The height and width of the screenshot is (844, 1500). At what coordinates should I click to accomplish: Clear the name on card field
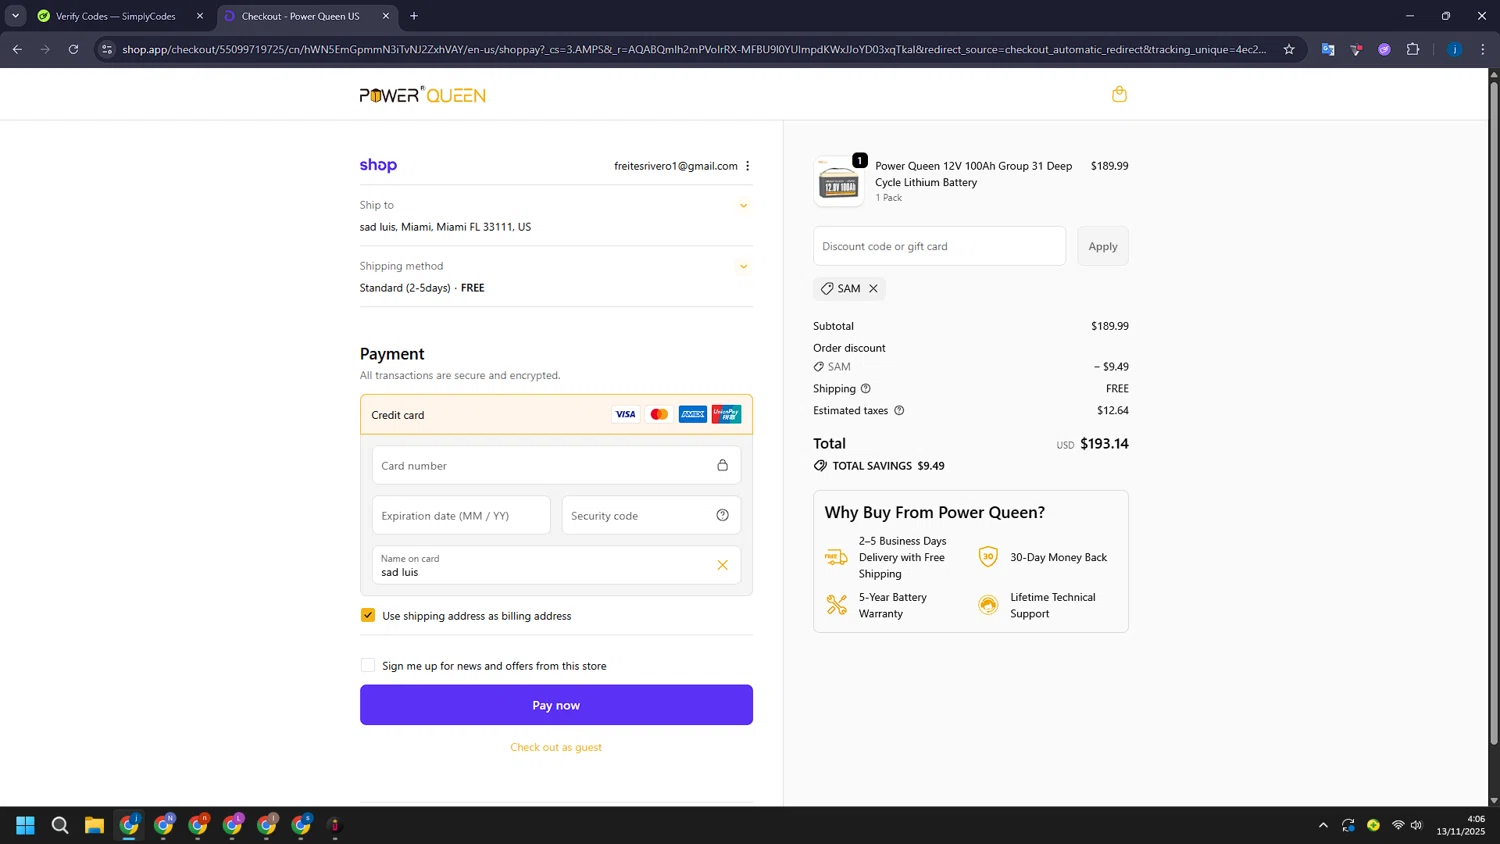(x=722, y=565)
